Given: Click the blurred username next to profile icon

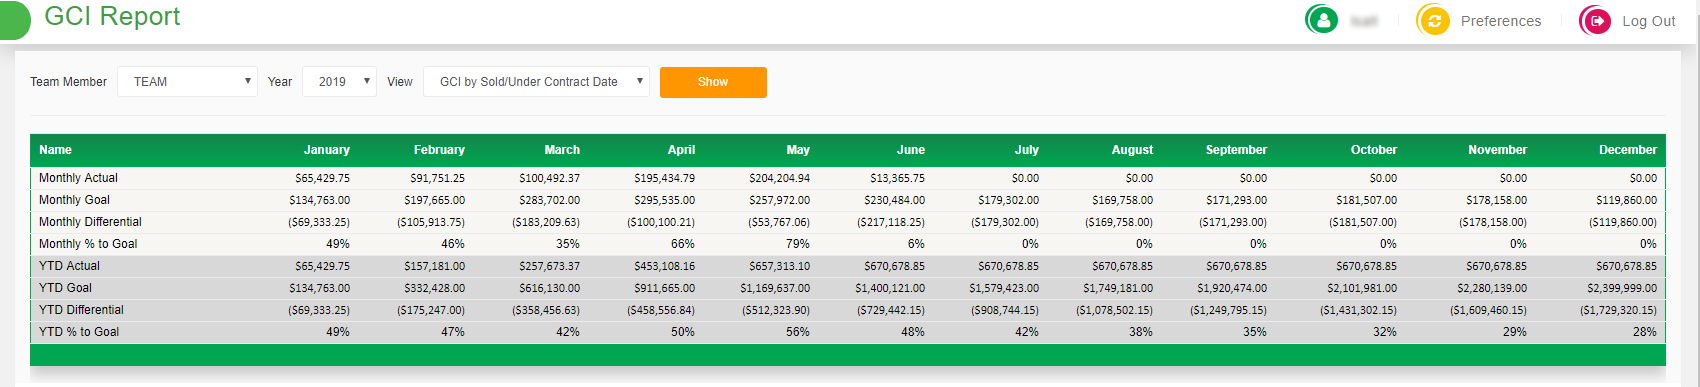Looking at the screenshot, I should [1364, 21].
